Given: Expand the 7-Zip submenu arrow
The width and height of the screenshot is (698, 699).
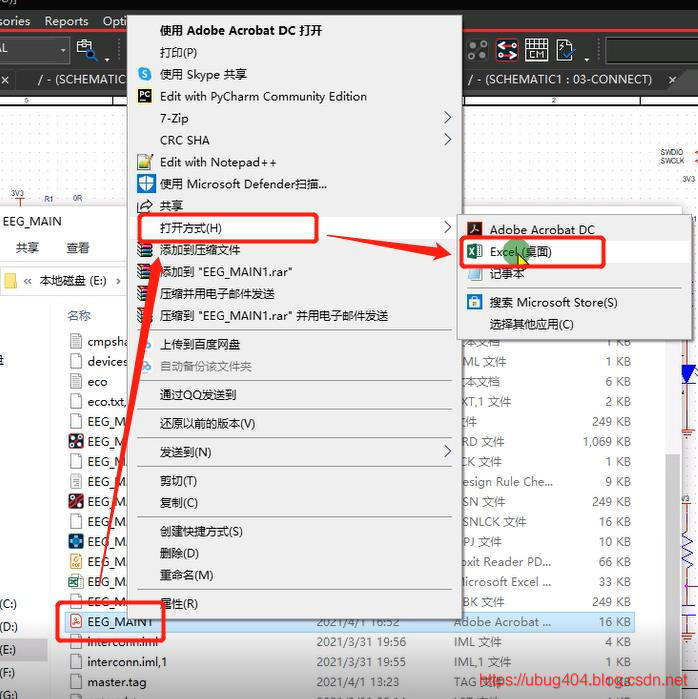Looking at the screenshot, I should tap(448, 118).
